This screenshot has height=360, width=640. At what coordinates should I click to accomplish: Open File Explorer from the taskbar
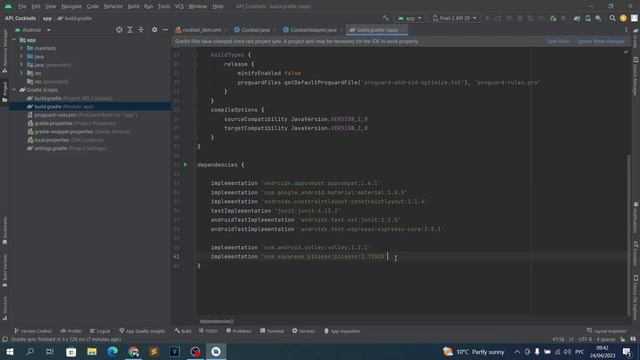pyautogui.click(x=92, y=351)
